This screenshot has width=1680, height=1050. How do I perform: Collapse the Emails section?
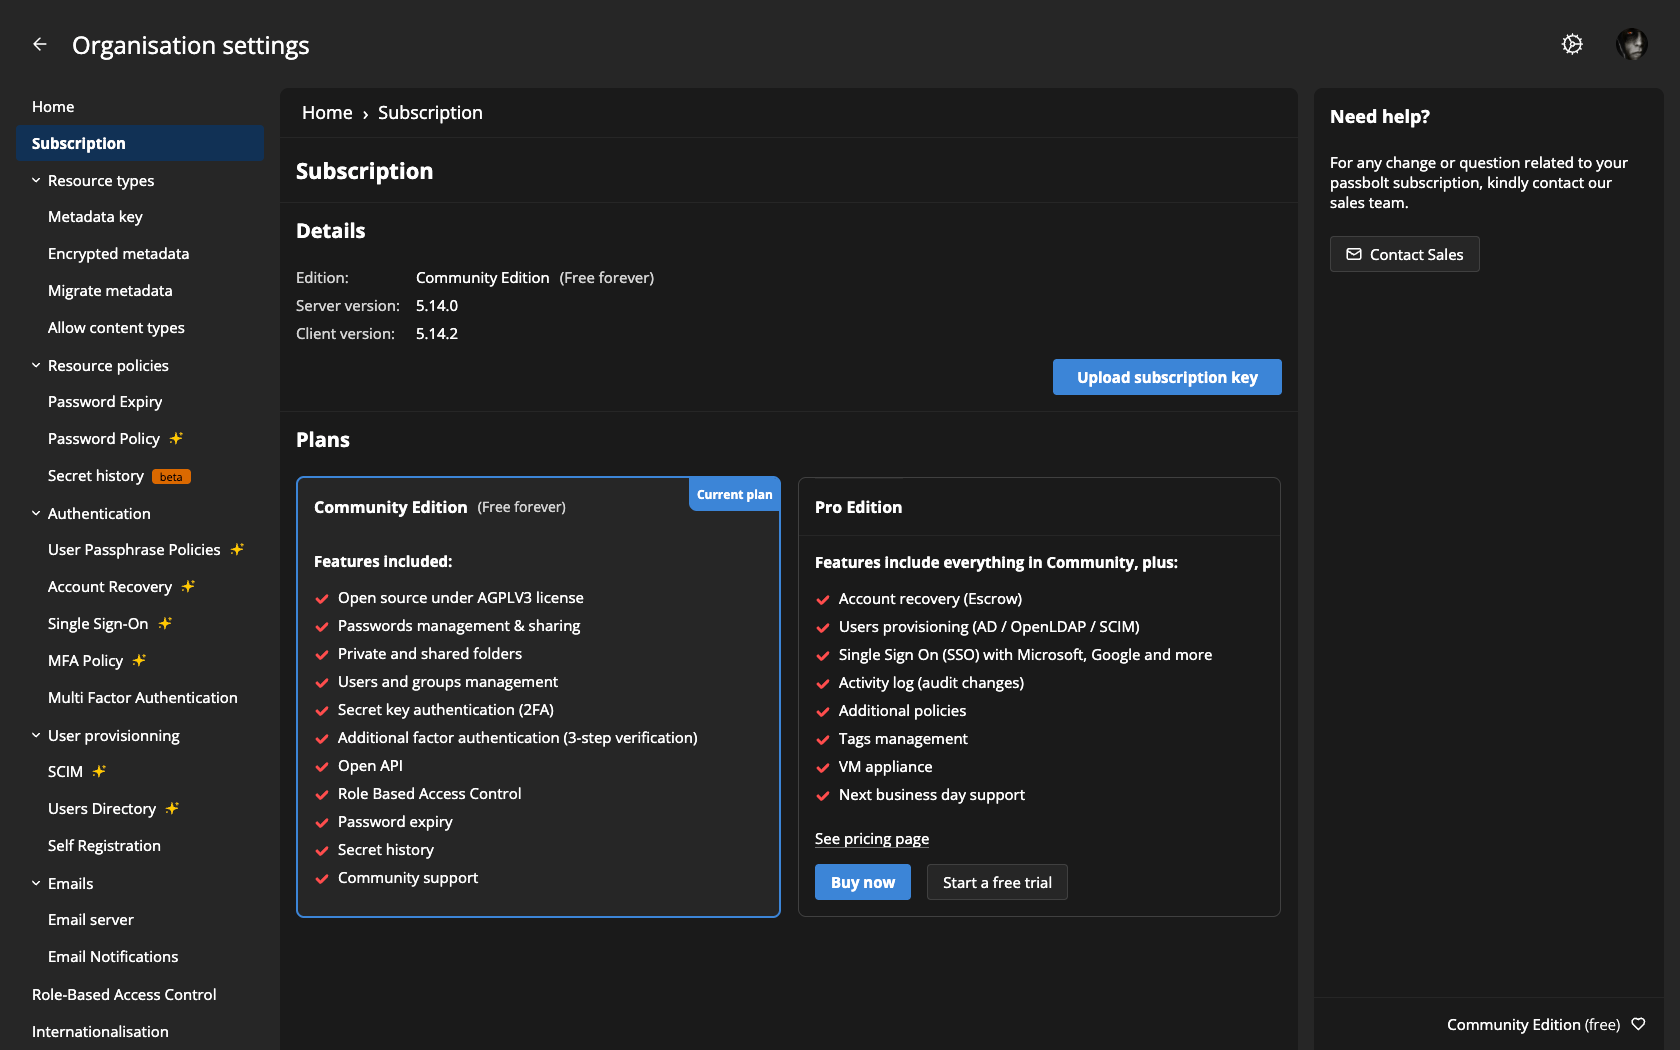pyautogui.click(x=36, y=883)
